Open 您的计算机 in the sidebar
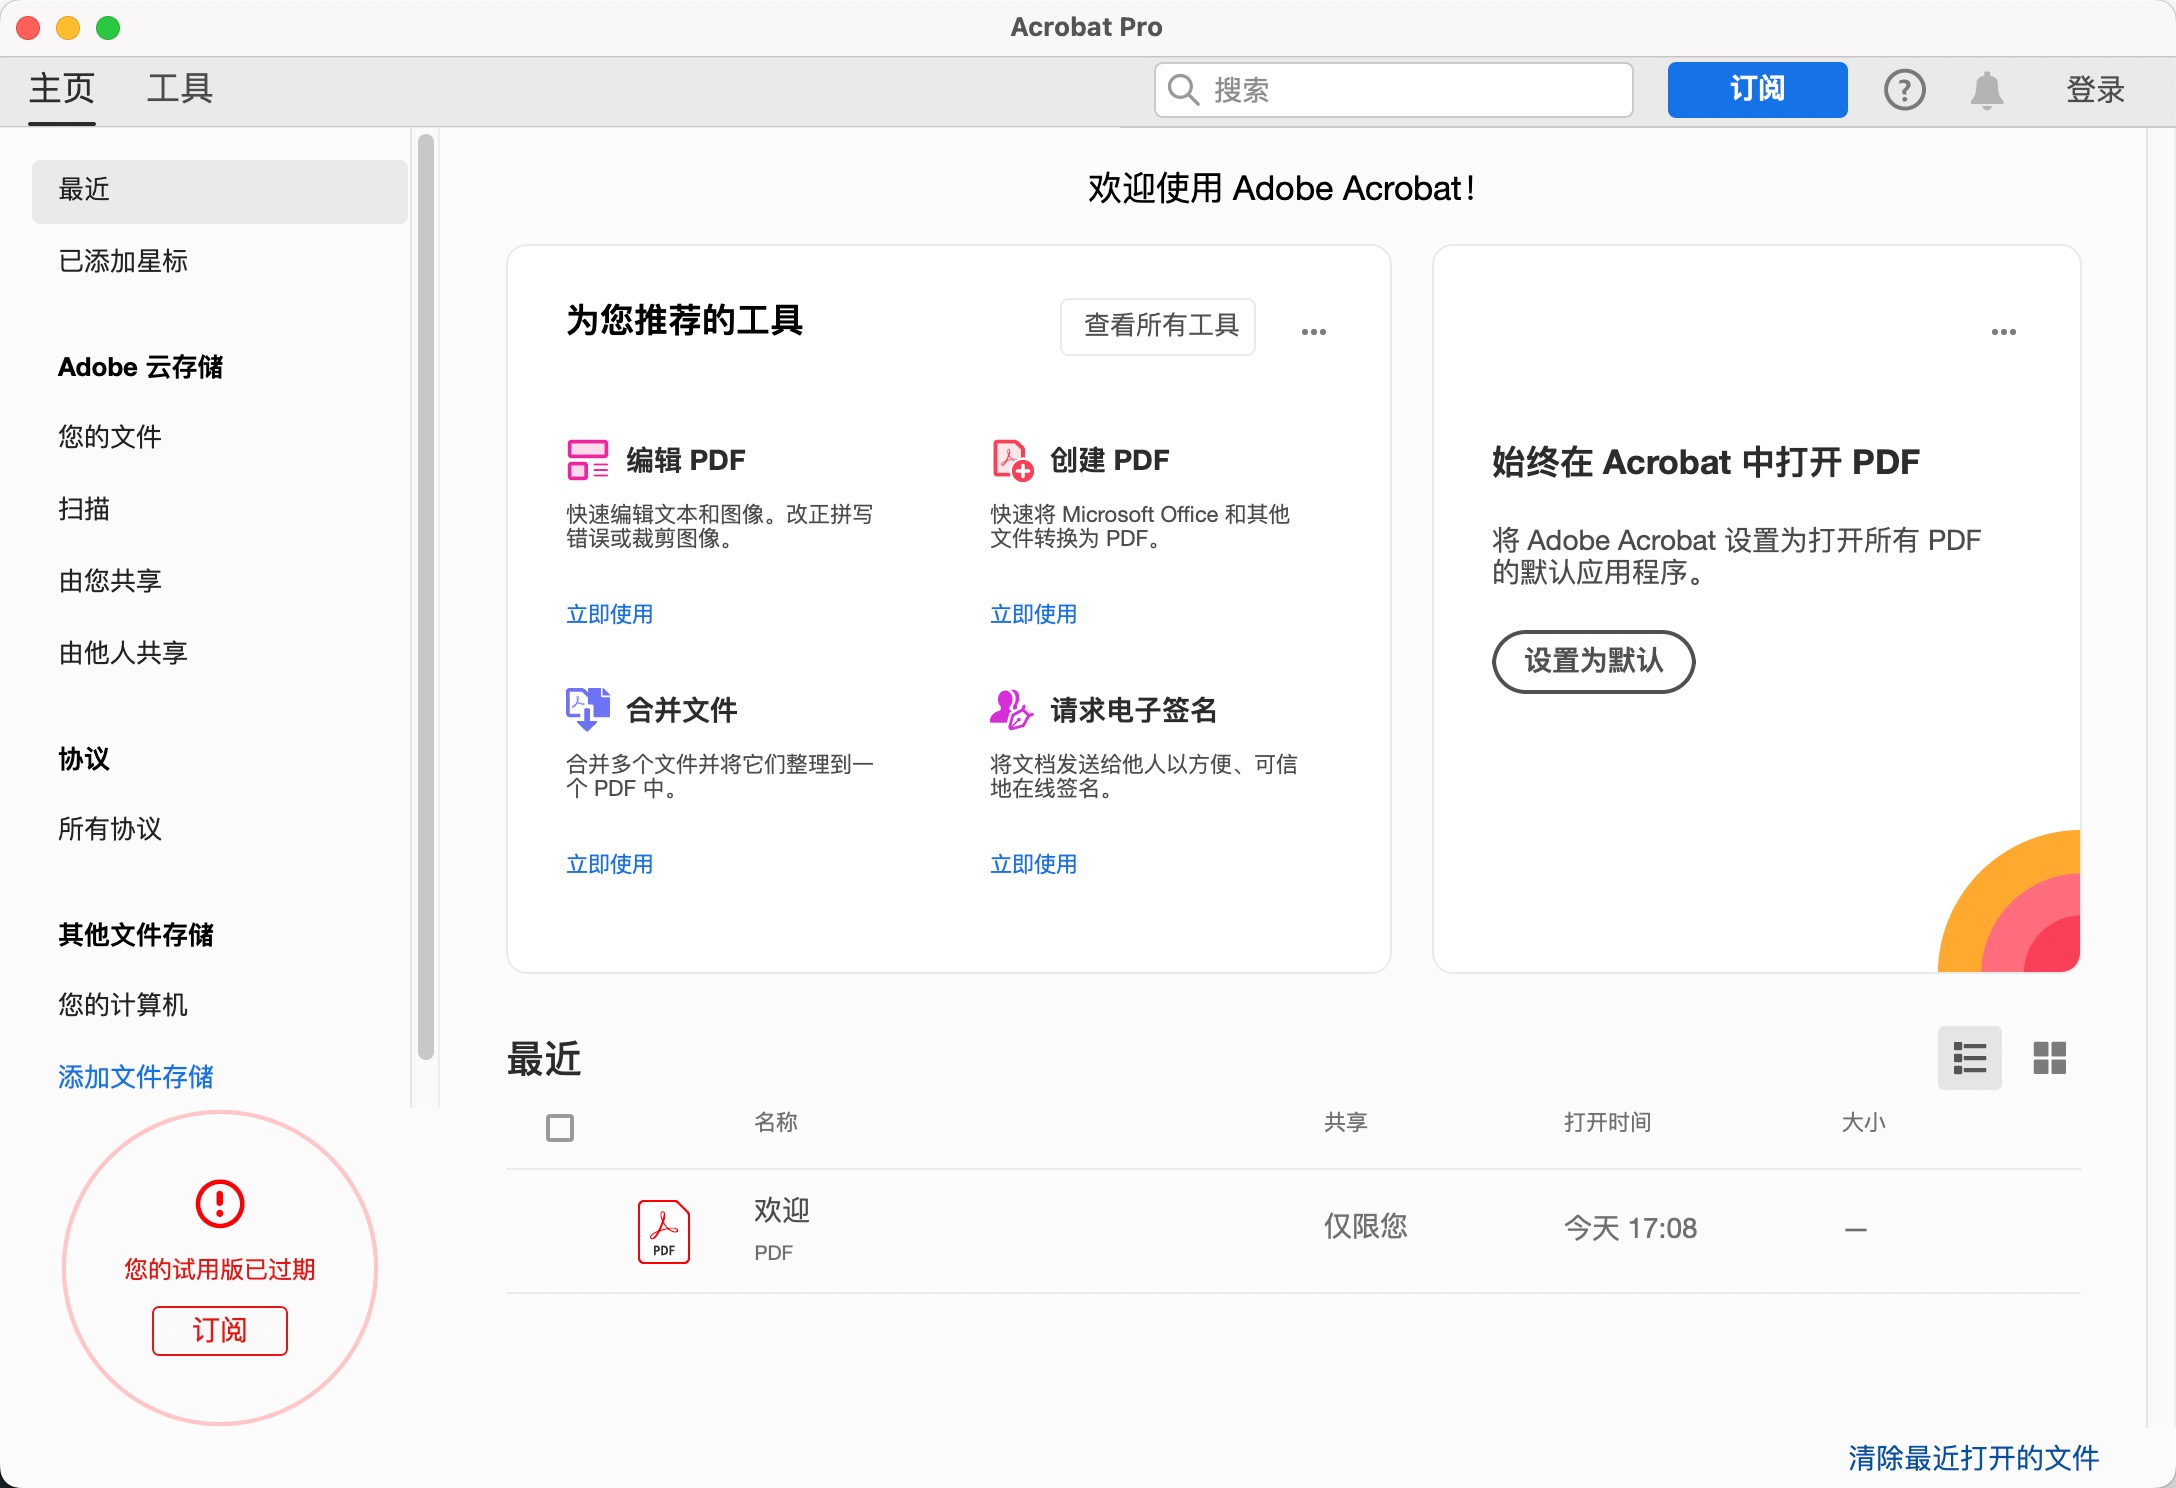 123,1004
